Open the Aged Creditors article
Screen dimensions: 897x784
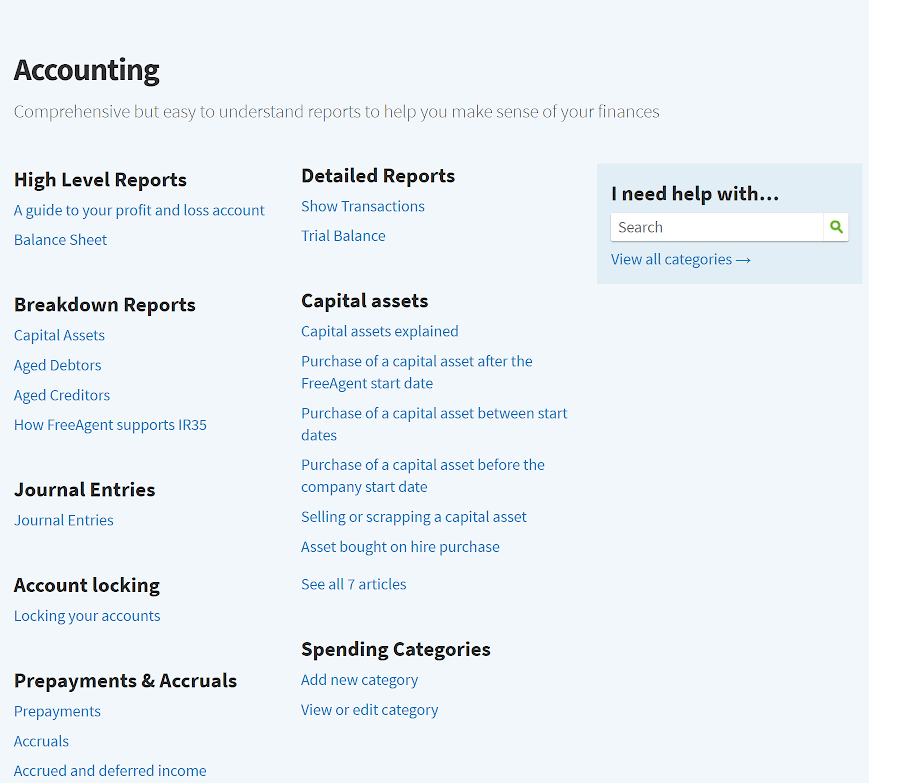pos(62,395)
